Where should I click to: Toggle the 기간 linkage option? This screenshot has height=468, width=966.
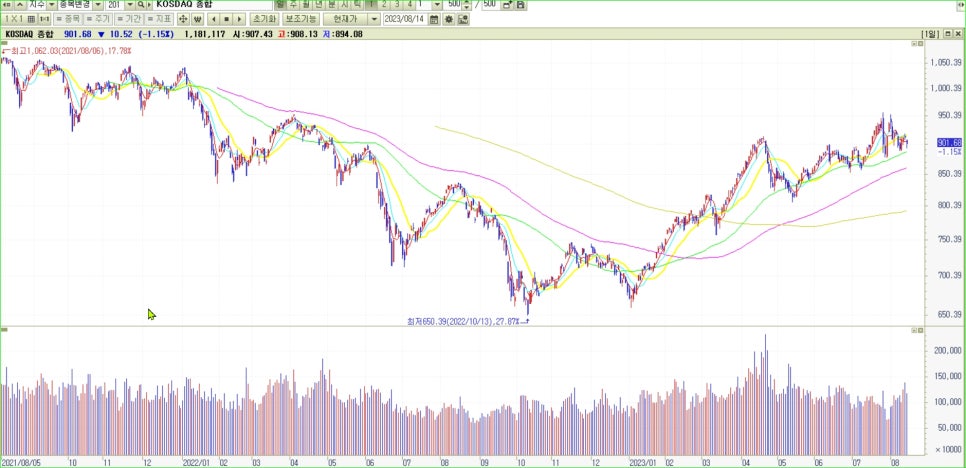[x=129, y=19]
